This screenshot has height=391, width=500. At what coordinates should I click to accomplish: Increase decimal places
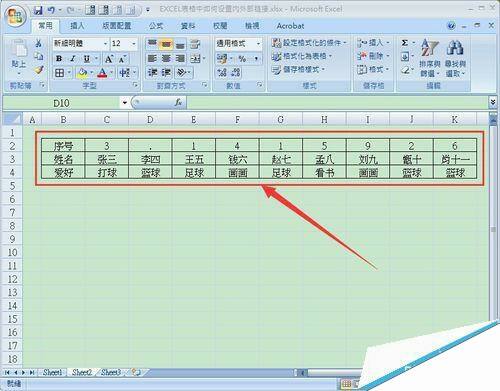(x=222, y=72)
